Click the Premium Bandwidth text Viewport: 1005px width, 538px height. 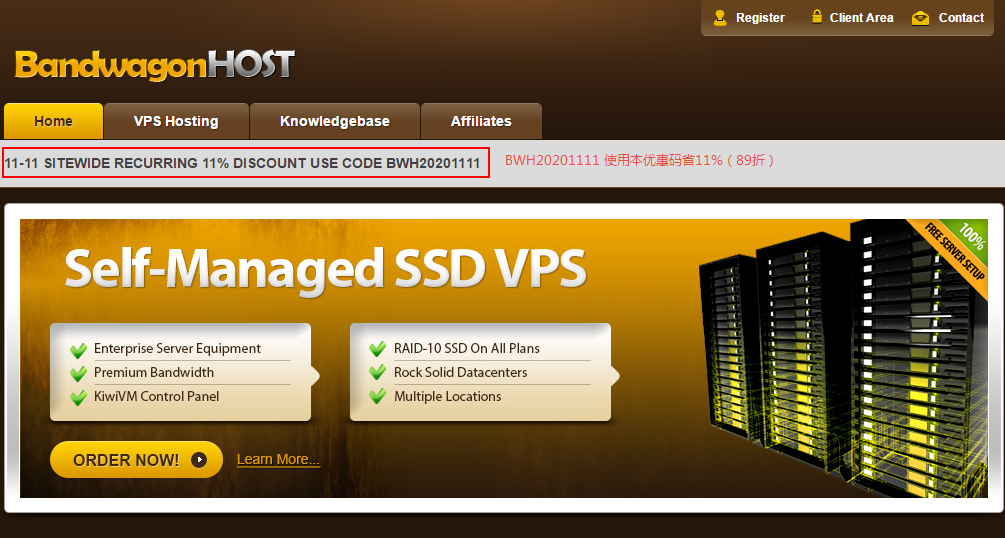[154, 373]
